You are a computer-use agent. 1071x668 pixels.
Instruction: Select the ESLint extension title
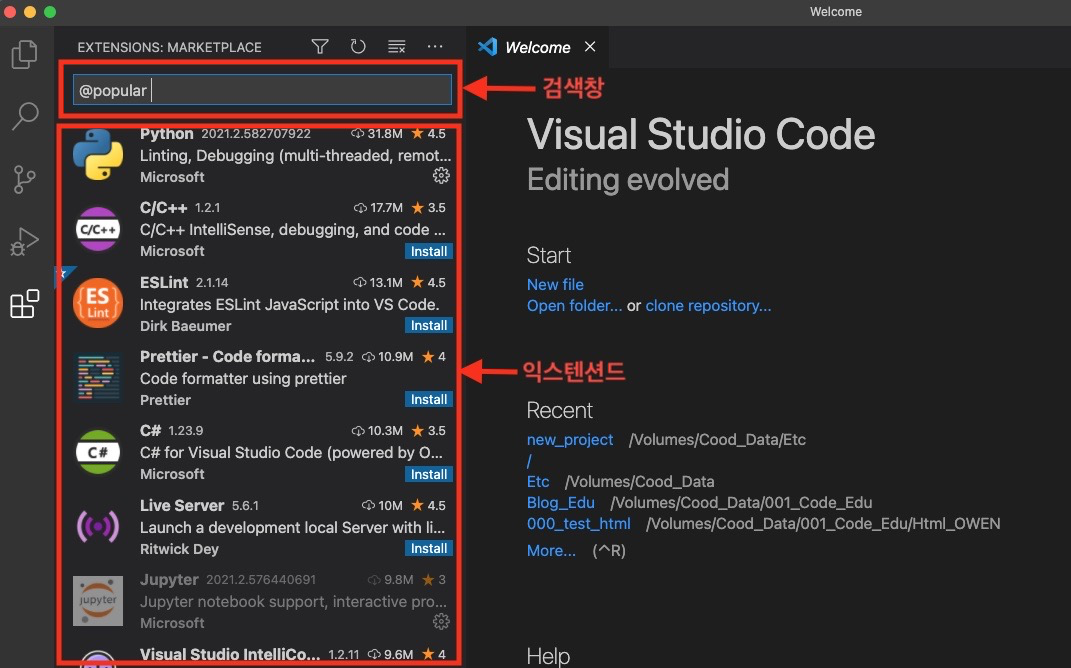pyautogui.click(x=164, y=282)
